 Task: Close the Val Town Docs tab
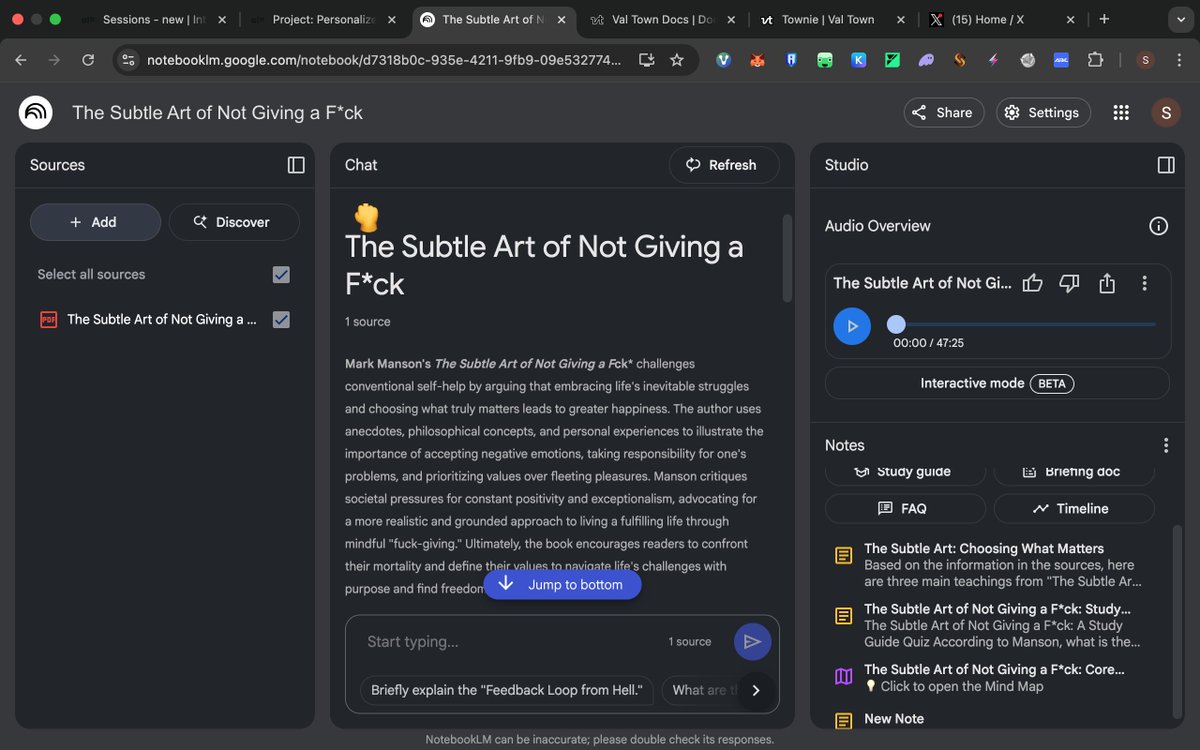coord(731,19)
